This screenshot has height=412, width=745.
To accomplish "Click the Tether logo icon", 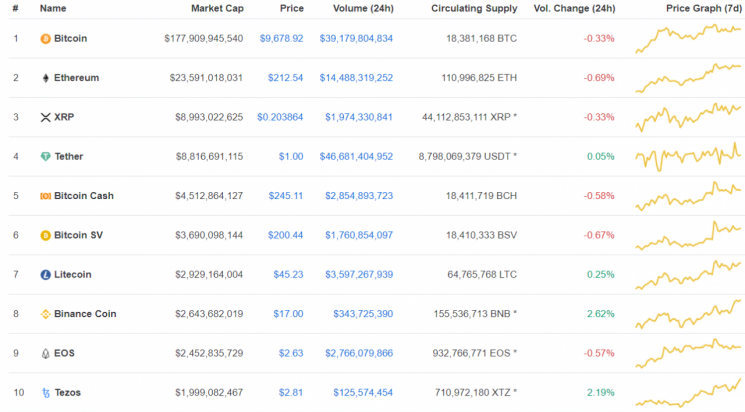I will 45,156.
